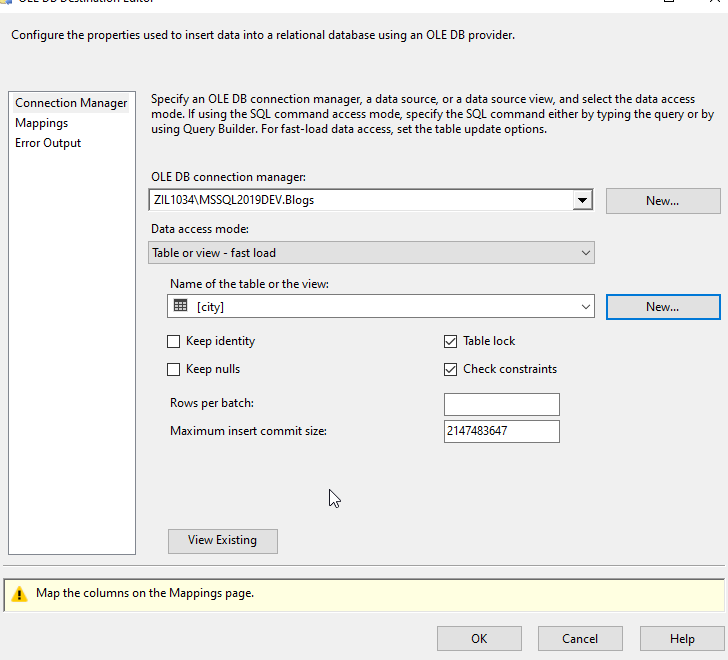Click the Rows per batch input field
Image resolution: width=728 pixels, height=660 pixels.
501,404
